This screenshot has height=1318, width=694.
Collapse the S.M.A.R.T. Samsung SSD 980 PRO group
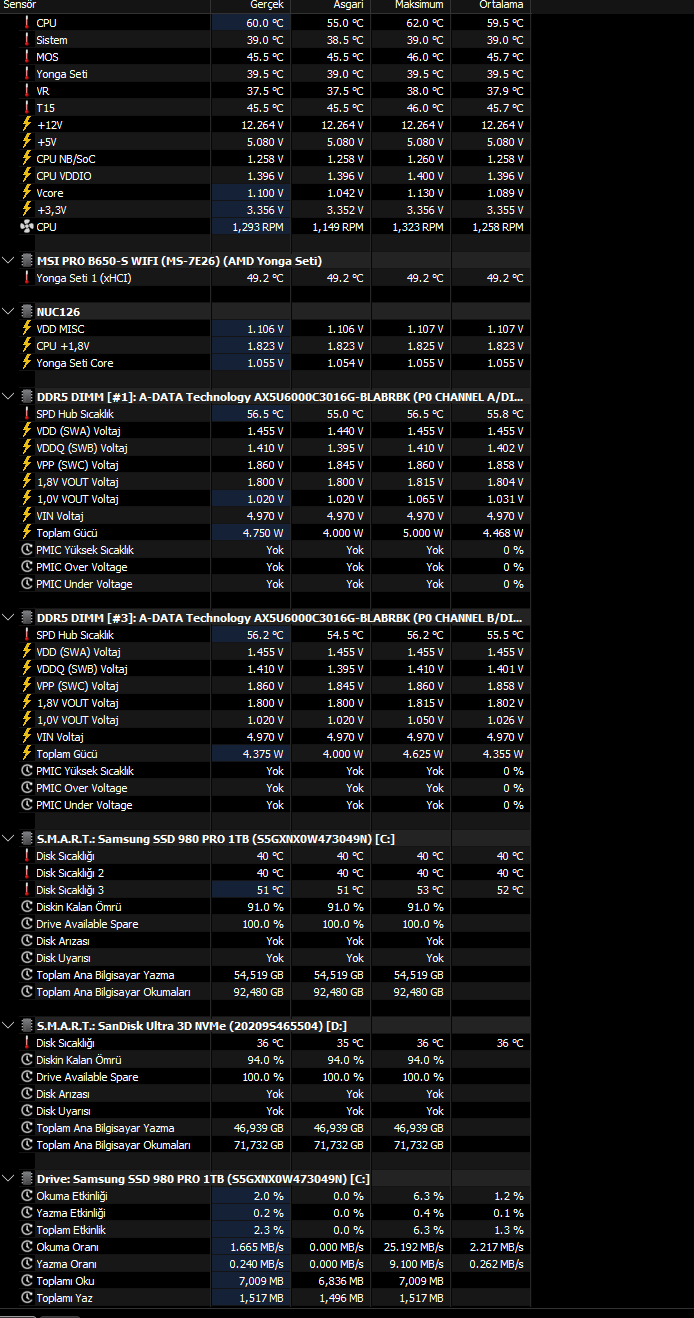[x=9, y=839]
